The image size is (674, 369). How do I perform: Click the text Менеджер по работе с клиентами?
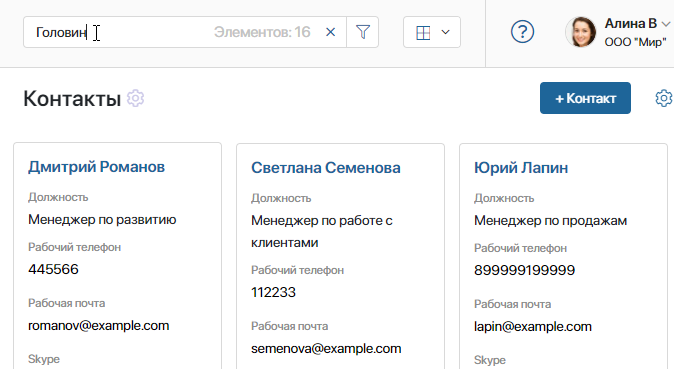(322, 231)
